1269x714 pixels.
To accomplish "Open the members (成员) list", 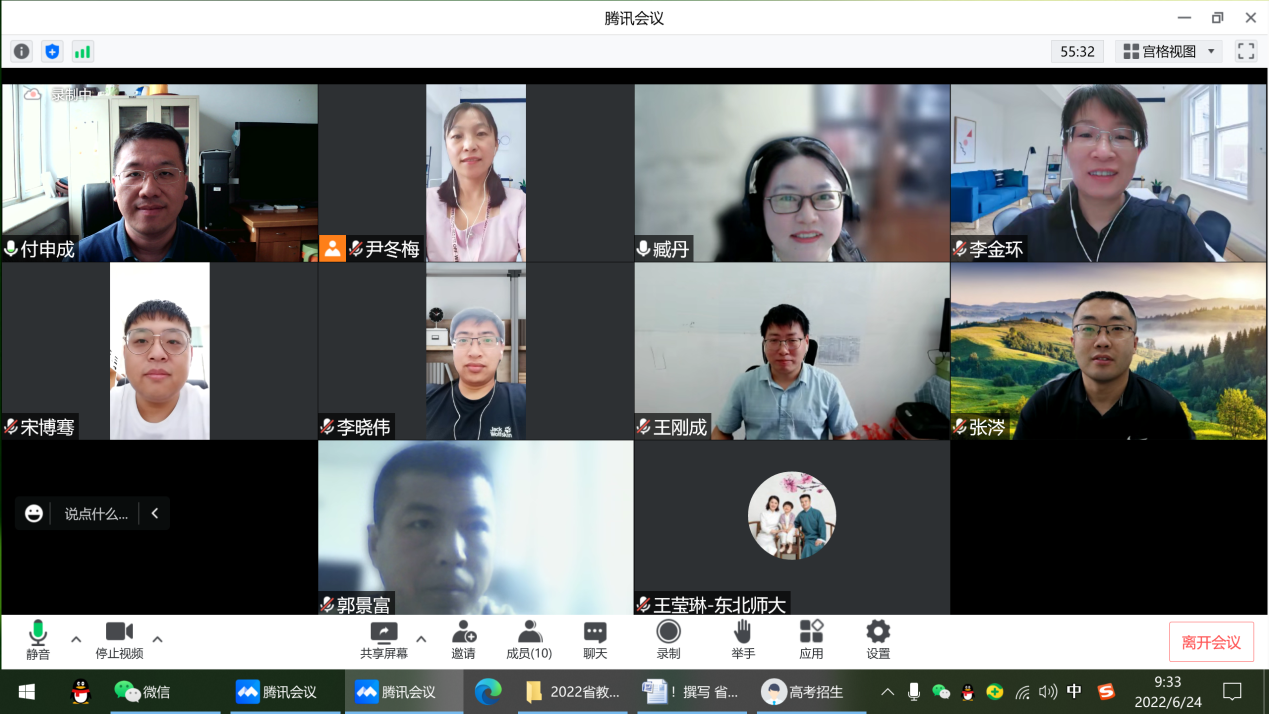I will coord(529,640).
